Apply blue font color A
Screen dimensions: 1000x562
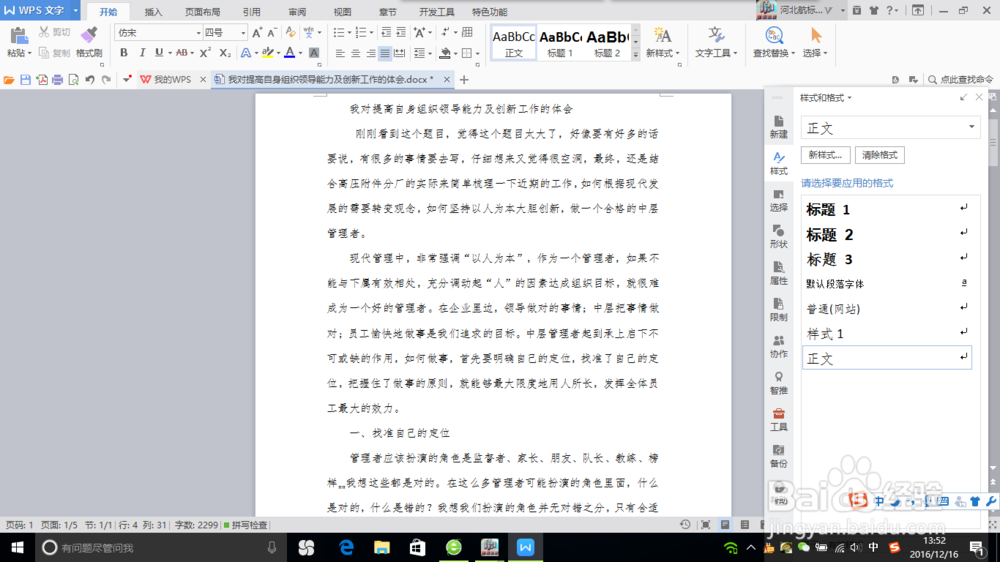290,54
